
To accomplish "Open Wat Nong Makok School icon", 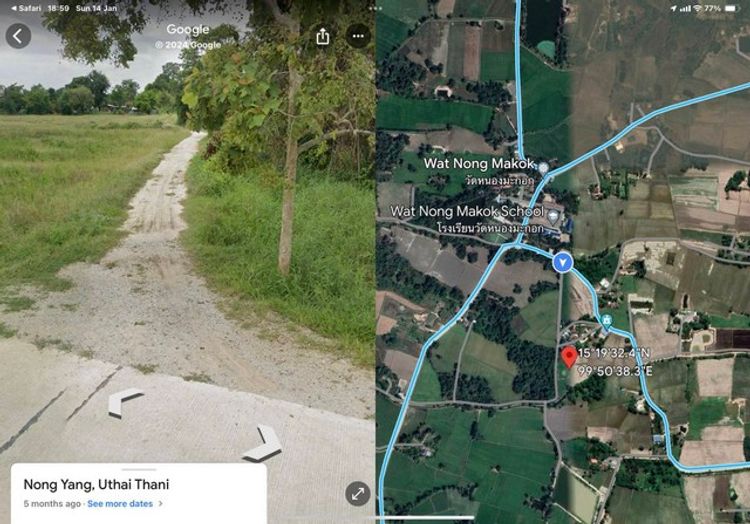I will point(553,216).
